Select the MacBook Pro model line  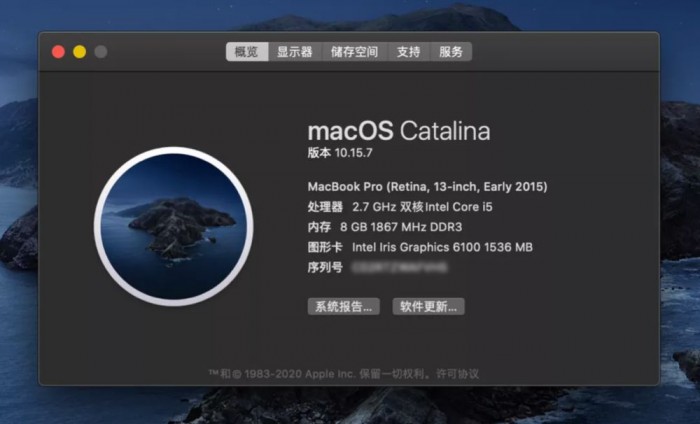coord(427,187)
